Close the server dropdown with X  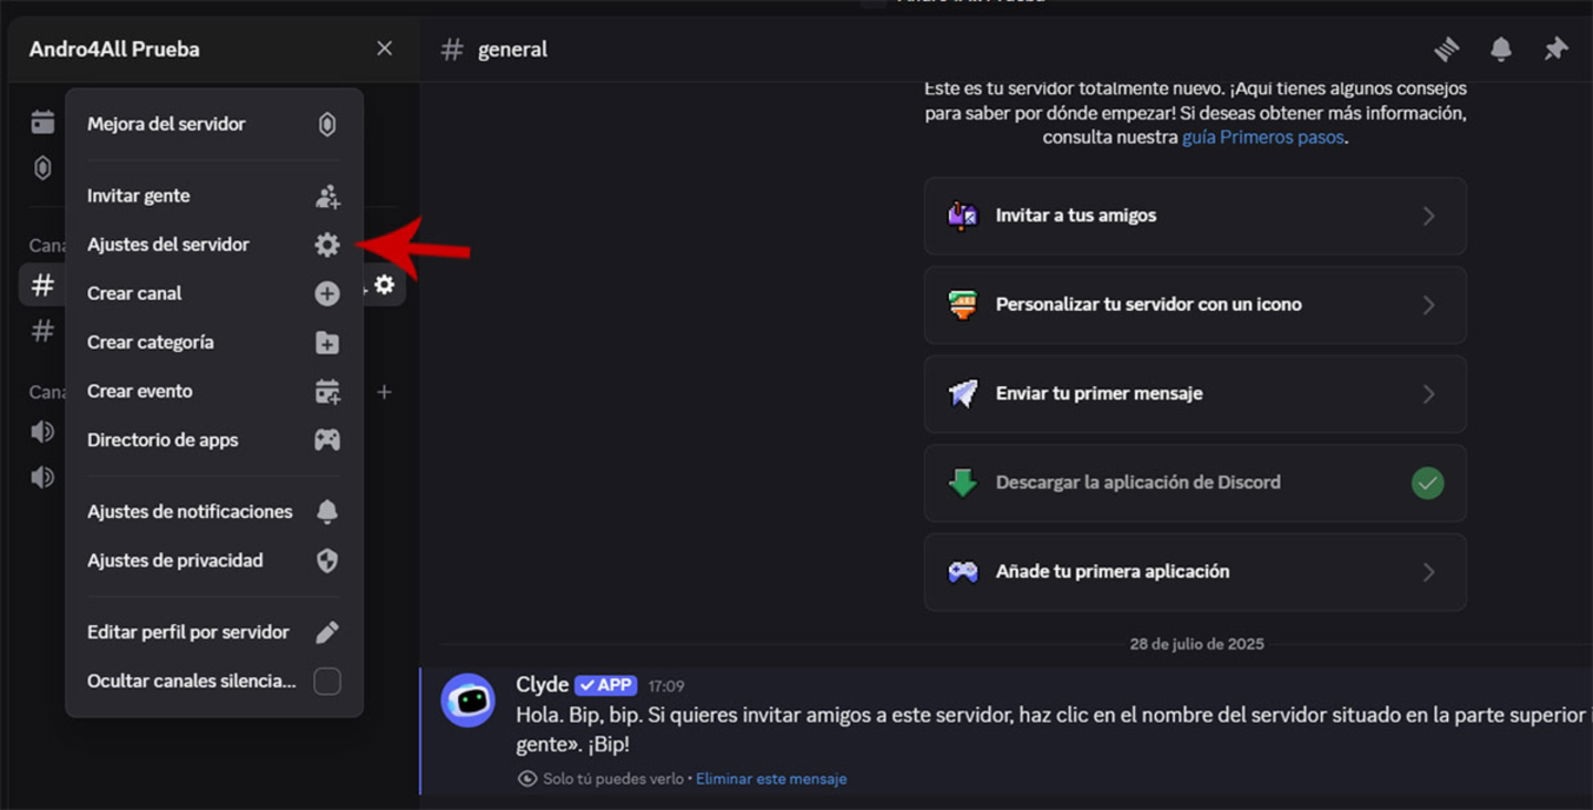pos(384,48)
